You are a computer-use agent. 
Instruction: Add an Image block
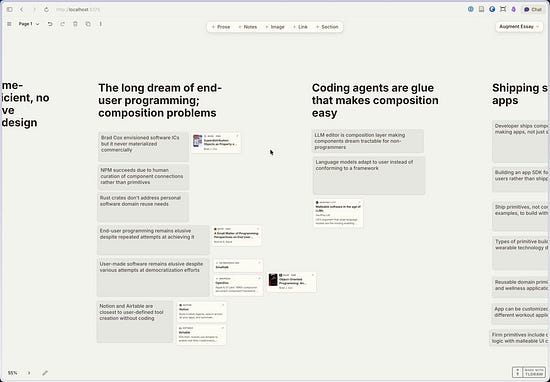pyautogui.click(x=275, y=27)
